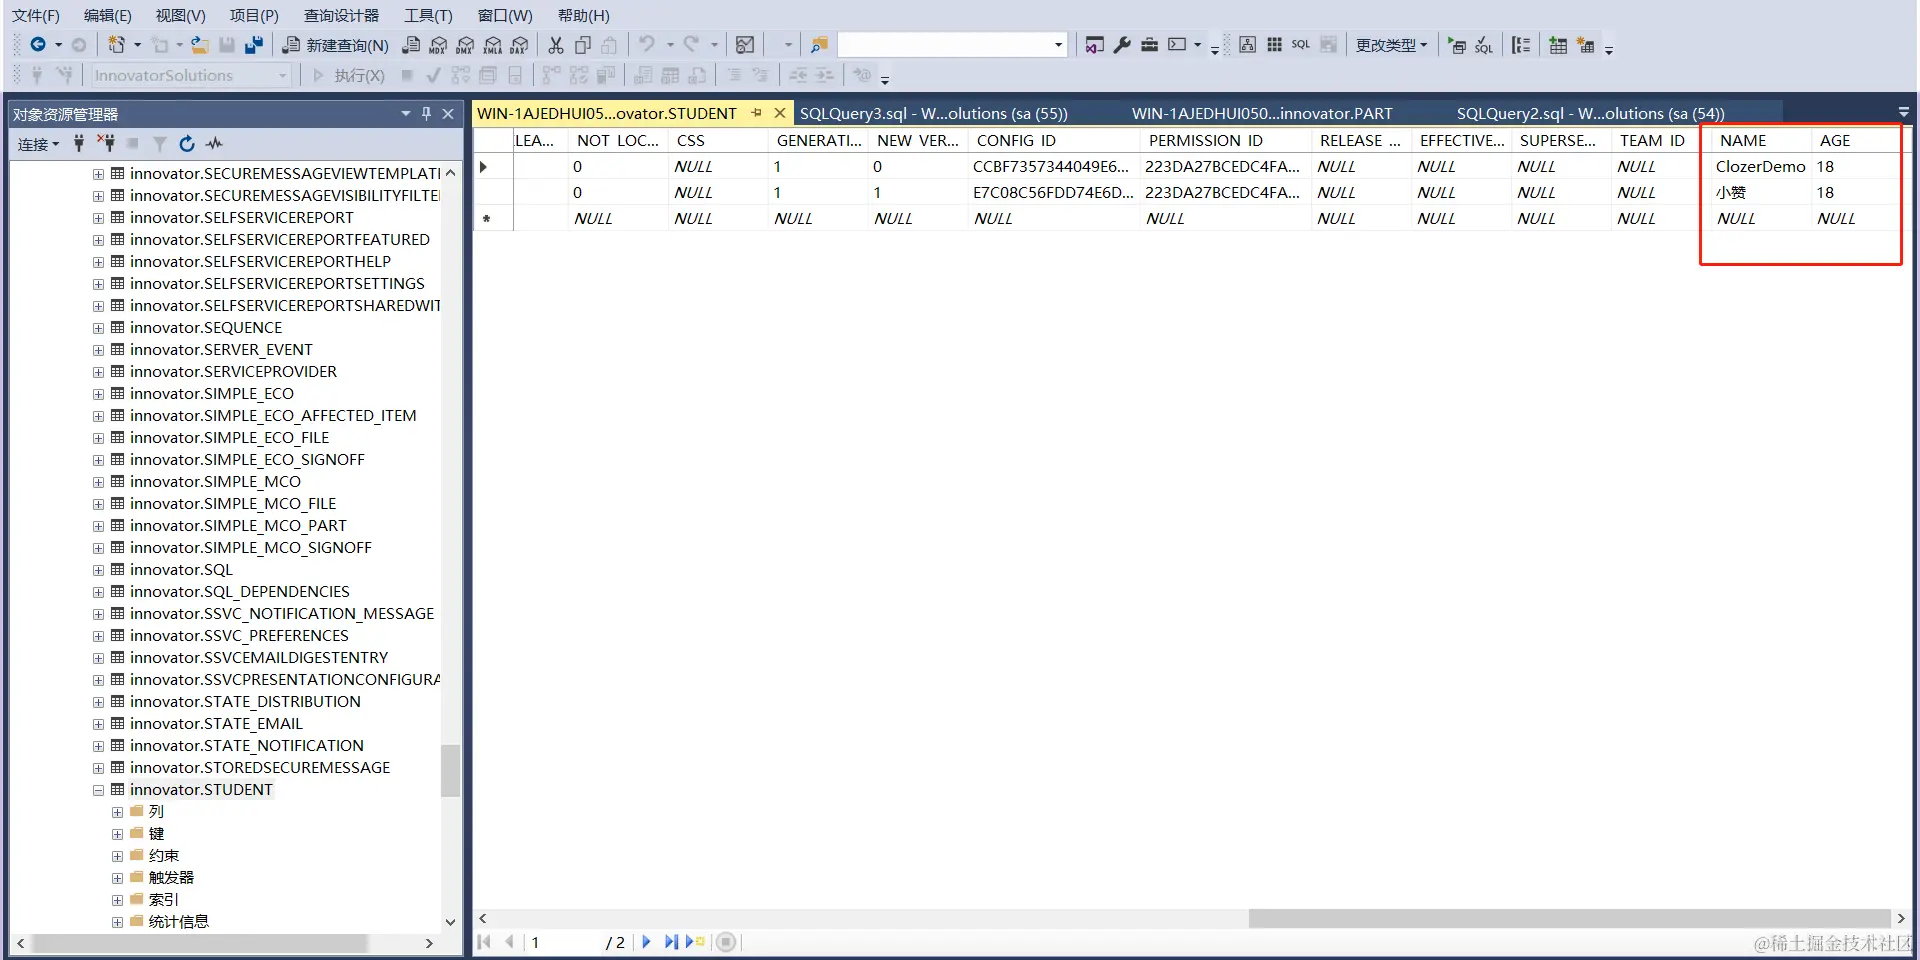Click the 新建查询(N) button
1920x960 pixels.
click(x=336, y=45)
